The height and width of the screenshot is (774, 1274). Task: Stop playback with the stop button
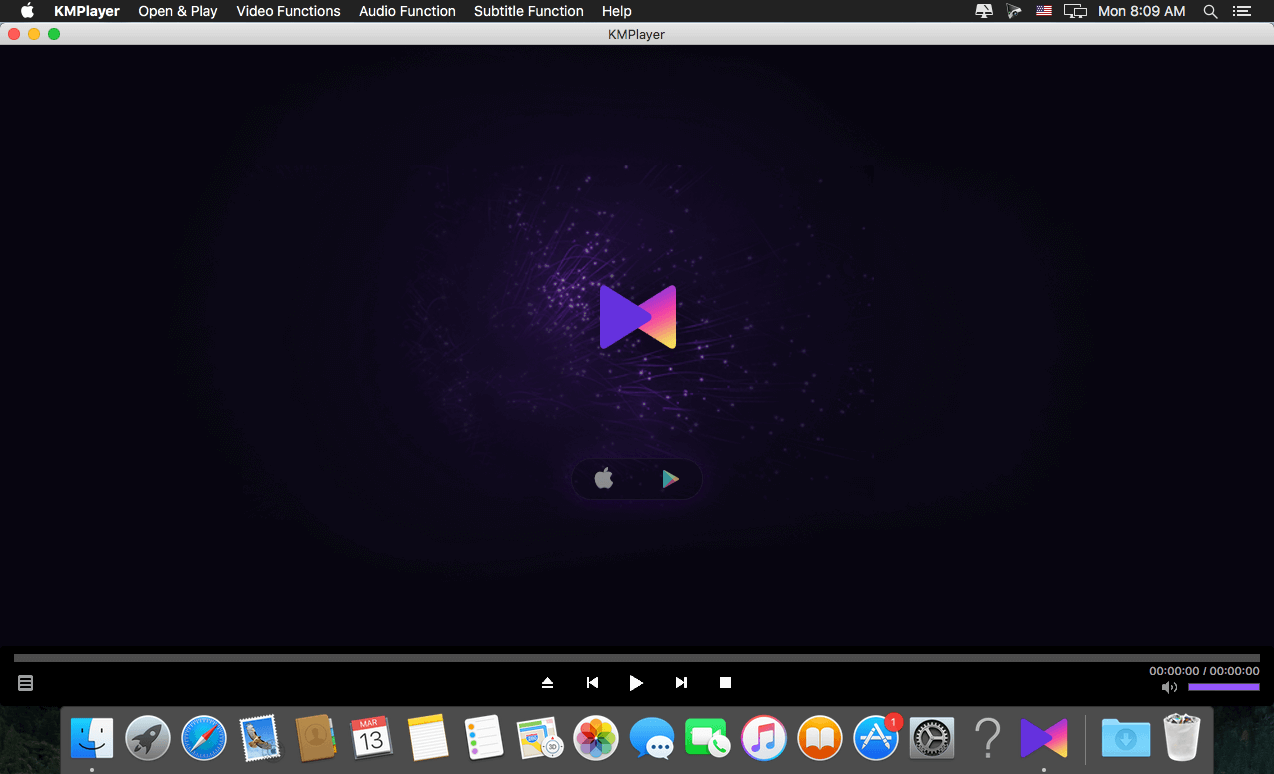point(726,683)
